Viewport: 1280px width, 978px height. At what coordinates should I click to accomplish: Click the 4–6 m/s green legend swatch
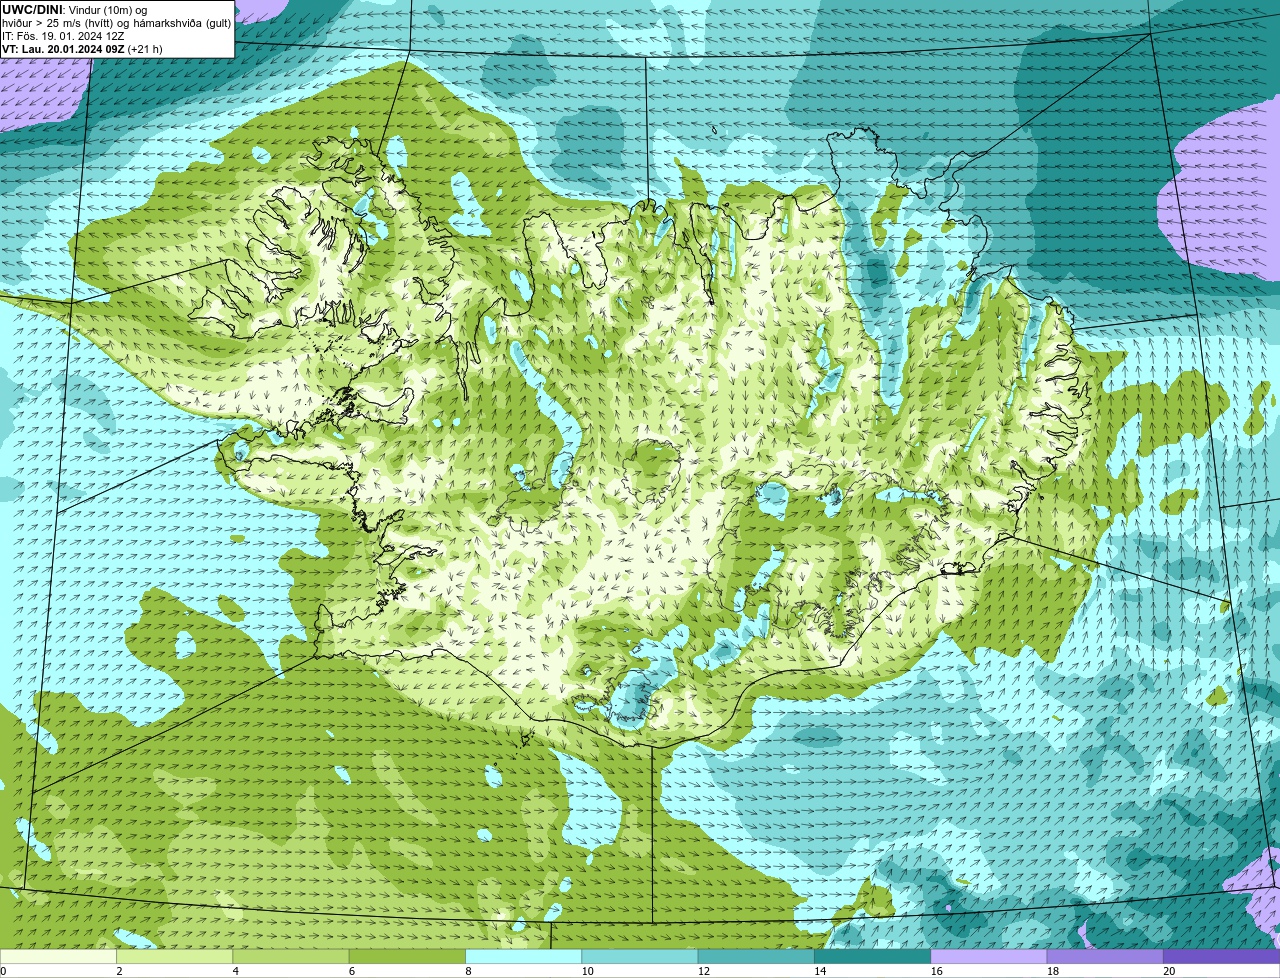[x=291, y=956]
